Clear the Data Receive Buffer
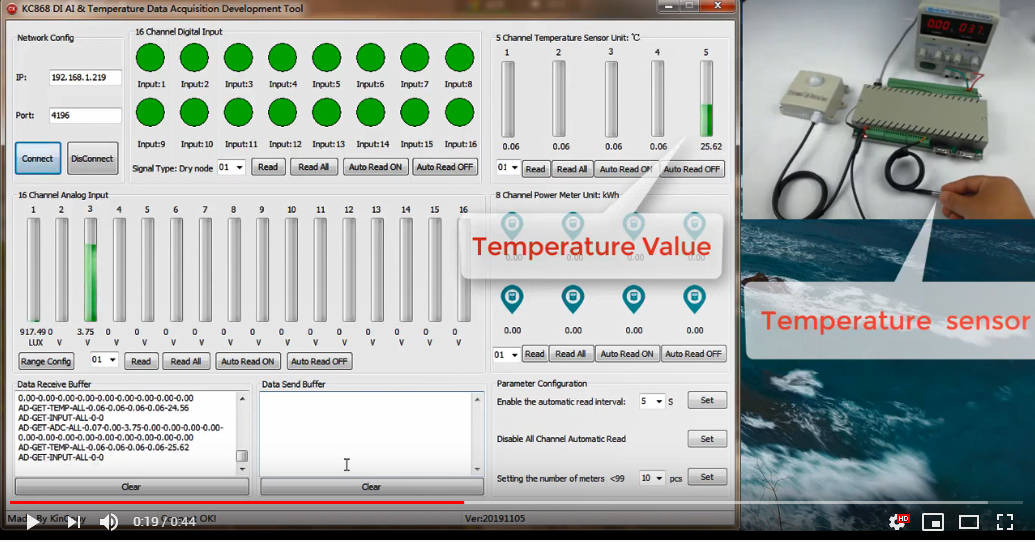The width and height of the screenshot is (1035, 542). point(131,487)
